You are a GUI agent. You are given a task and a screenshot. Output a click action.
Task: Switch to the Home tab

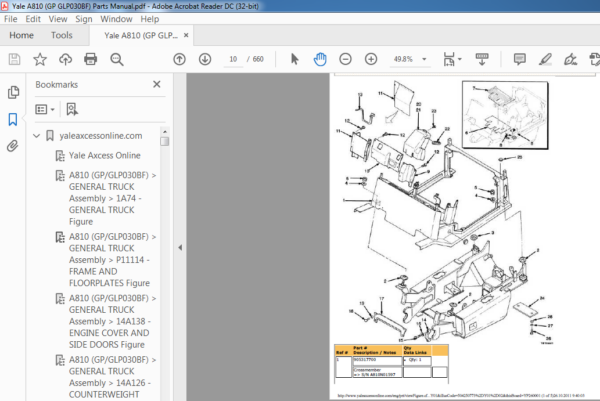(x=21, y=35)
